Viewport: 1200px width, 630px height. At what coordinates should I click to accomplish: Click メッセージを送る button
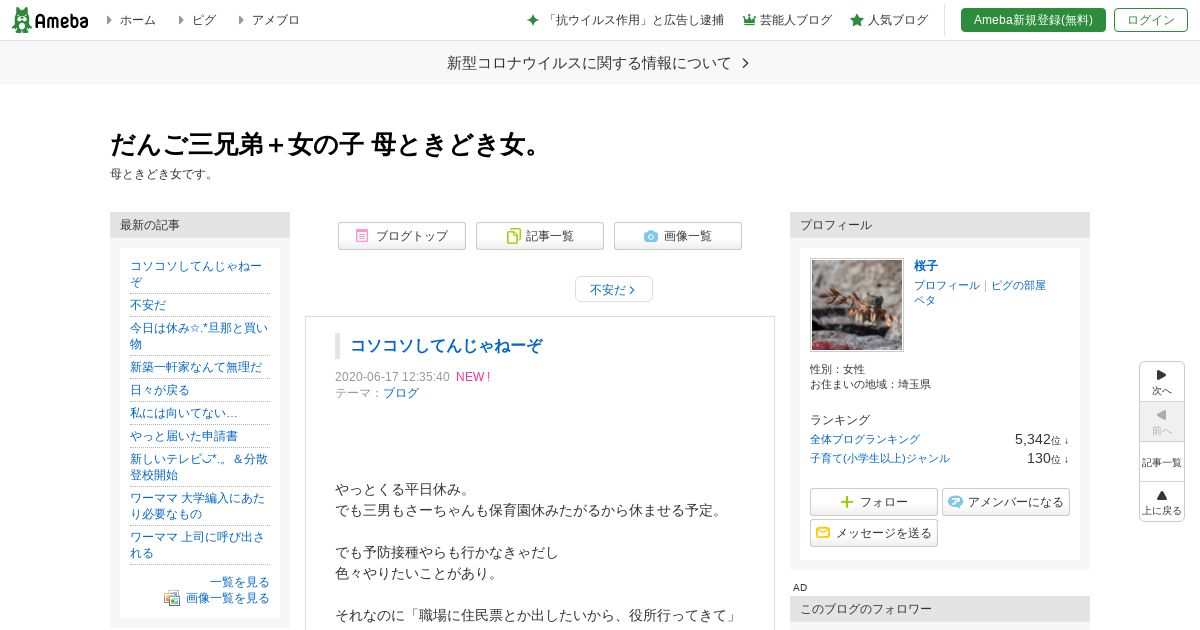coord(874,533)
